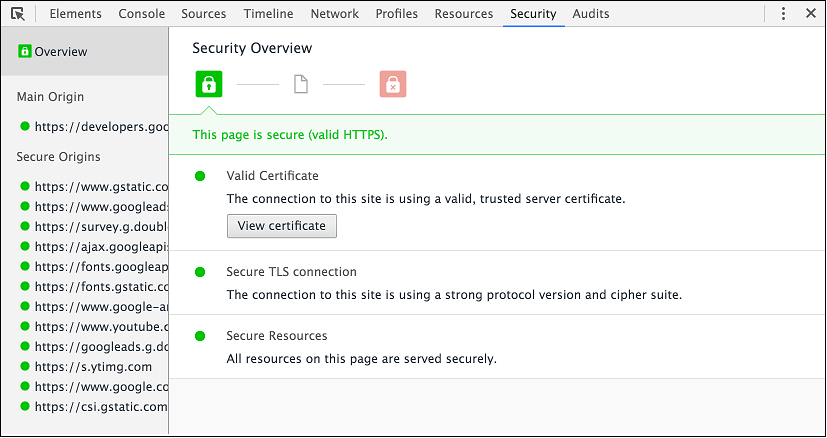The height and width of the screenshot is (438, 827).
Task: Open the Audits tab
Action: click(591, 14)
